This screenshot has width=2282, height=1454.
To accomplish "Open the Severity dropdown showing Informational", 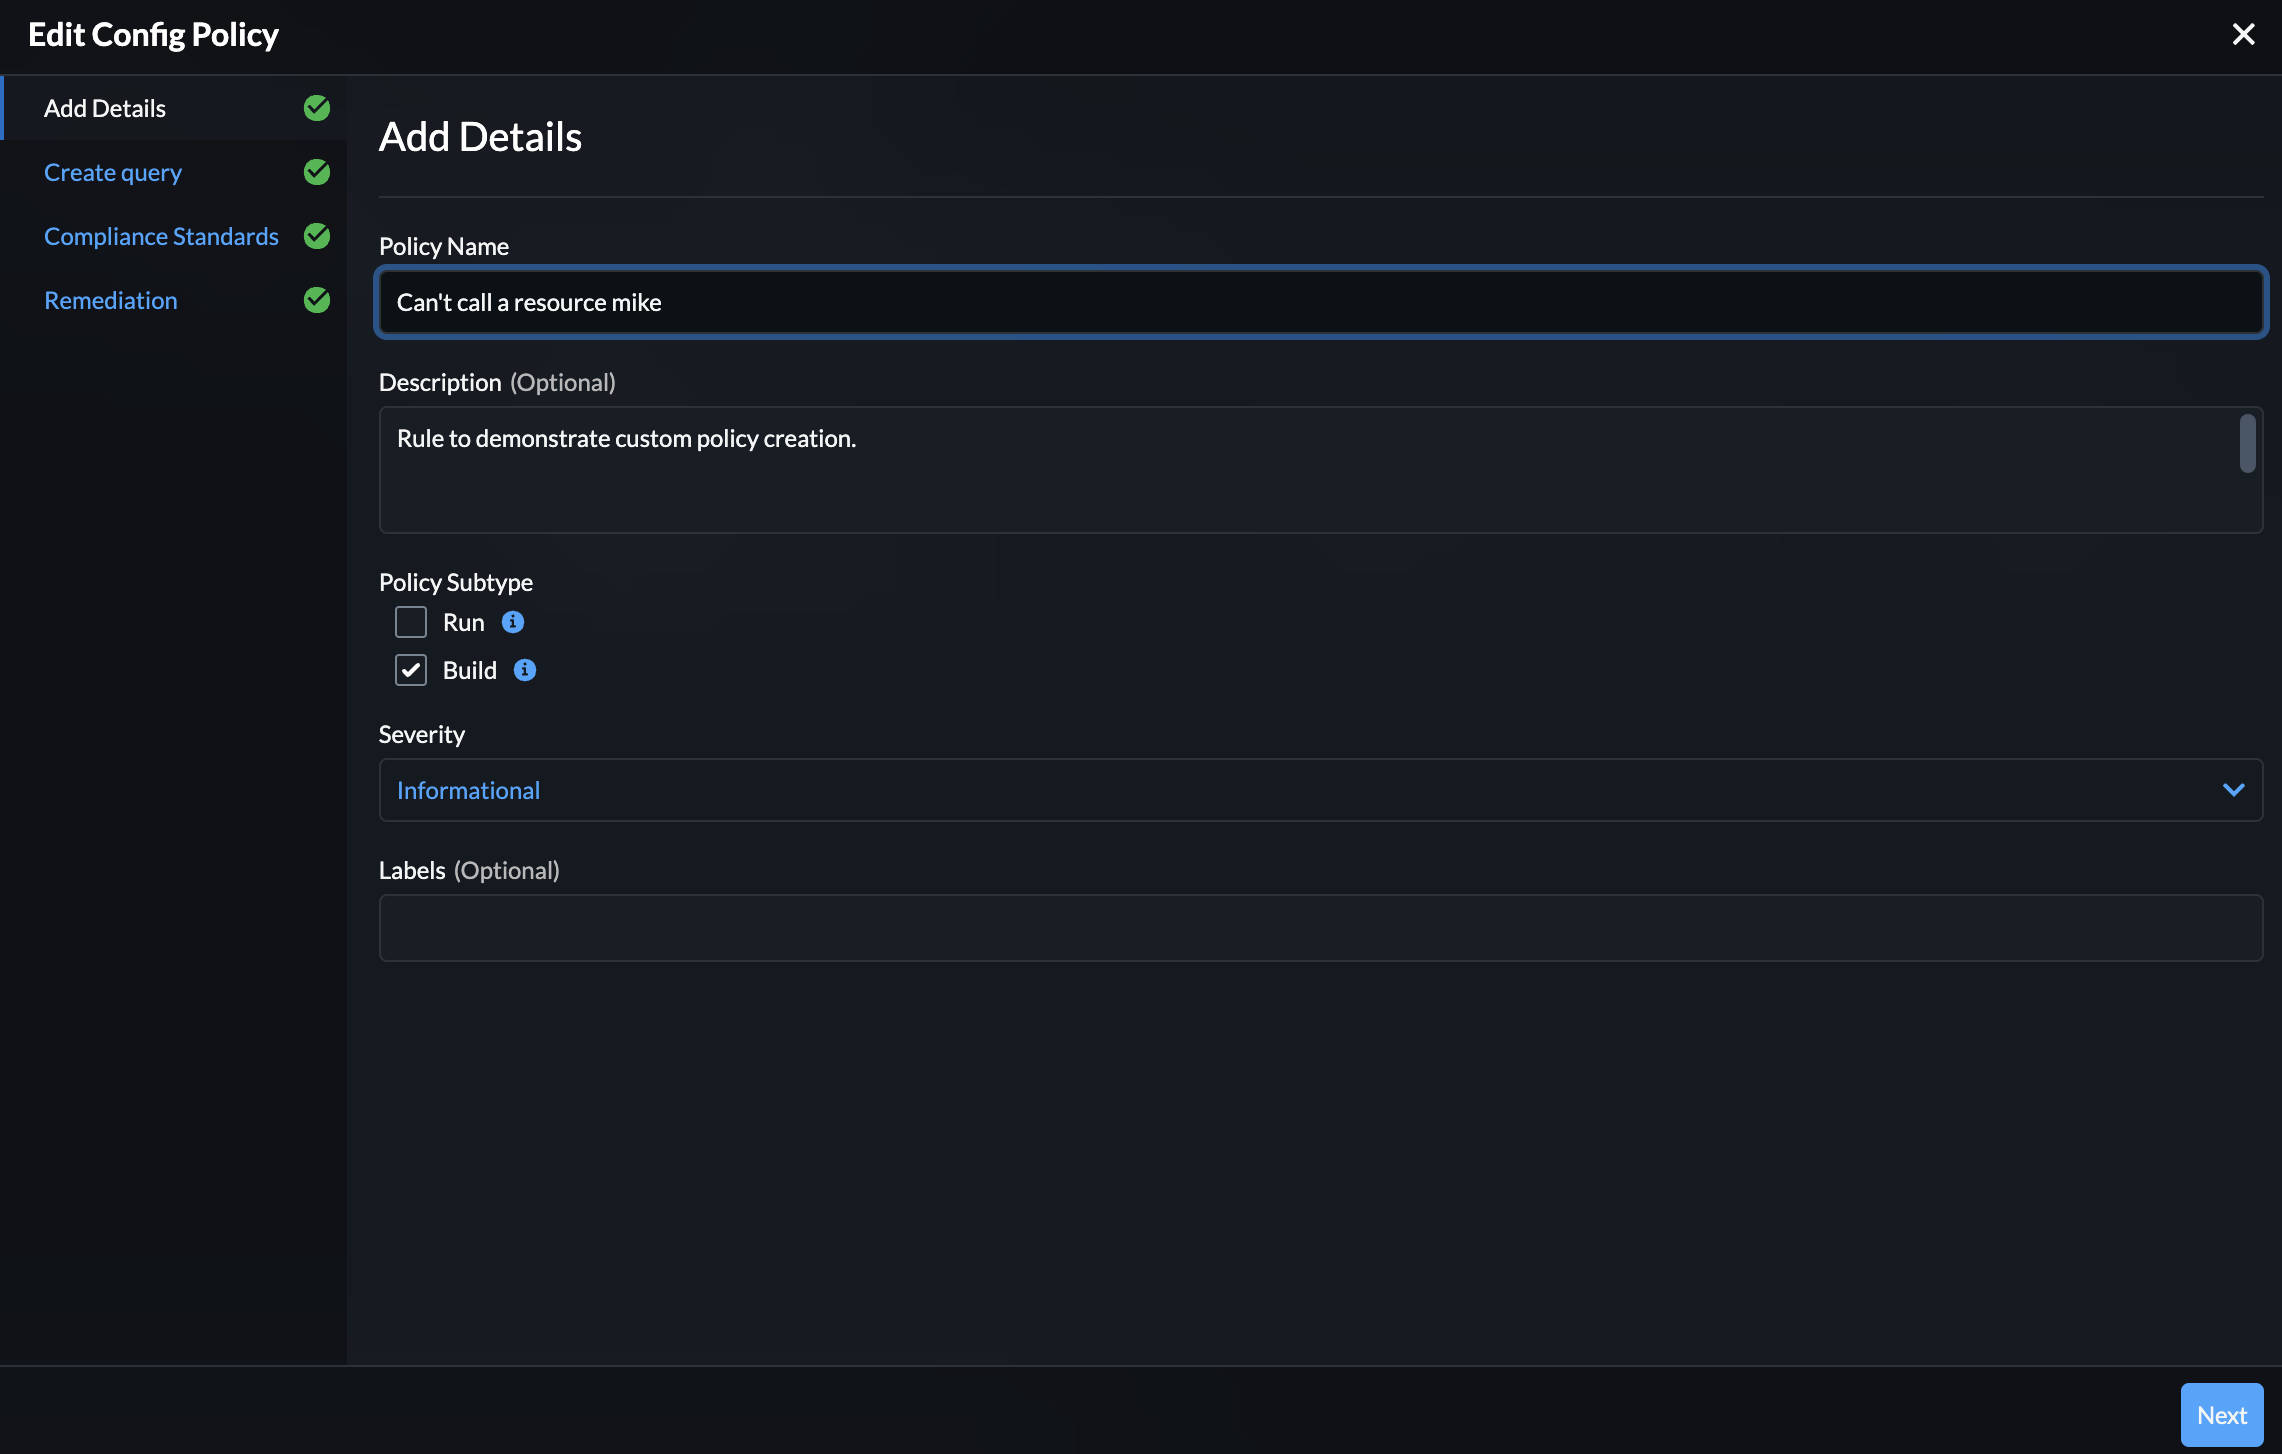I will pyautogui.click(x=1321, y=790).
